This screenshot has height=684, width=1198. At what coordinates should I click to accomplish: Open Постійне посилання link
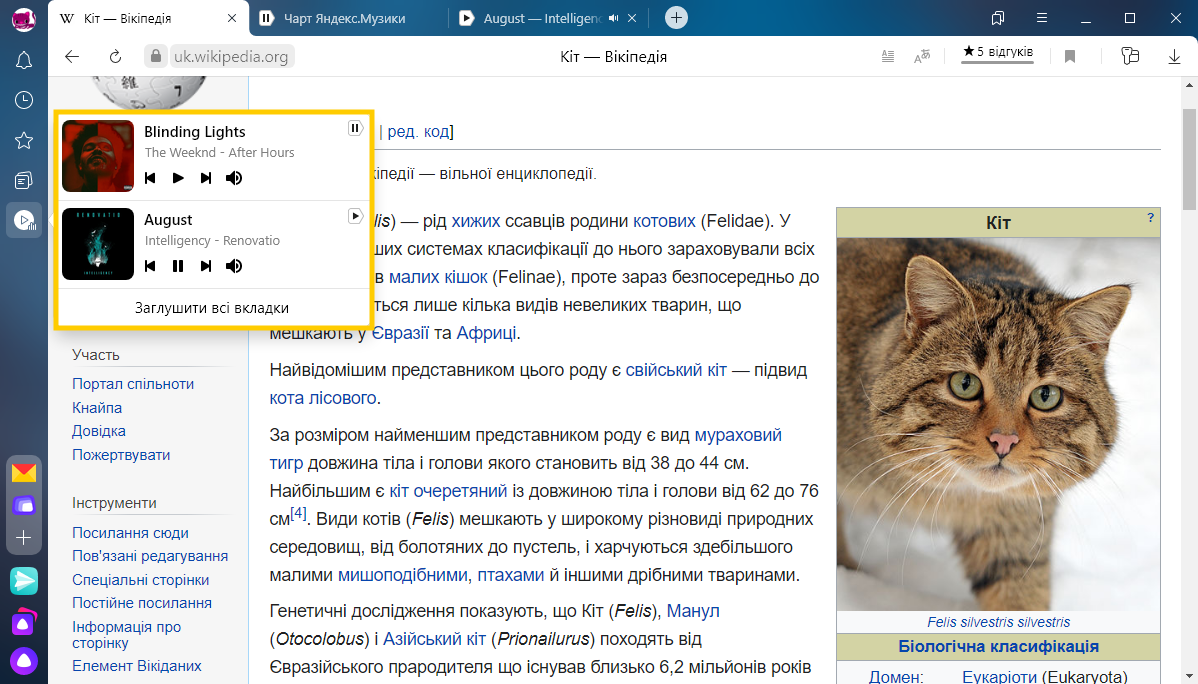coord(142,603)
